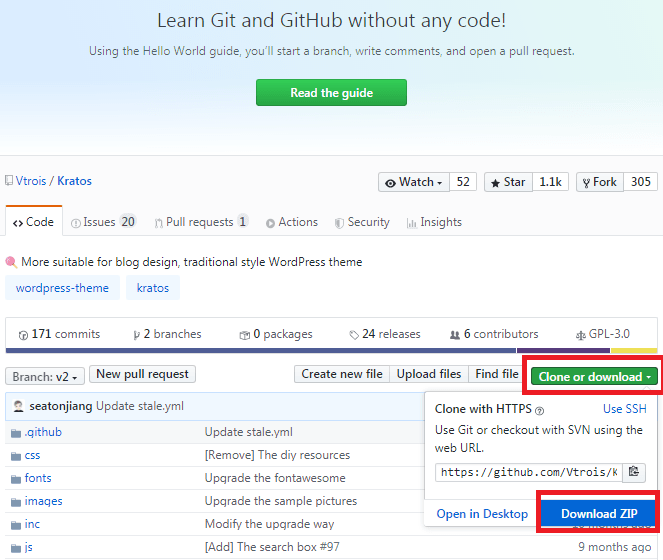Click Download ZIP button
This screenshot has width=663, height=560.
coord(599,513)
